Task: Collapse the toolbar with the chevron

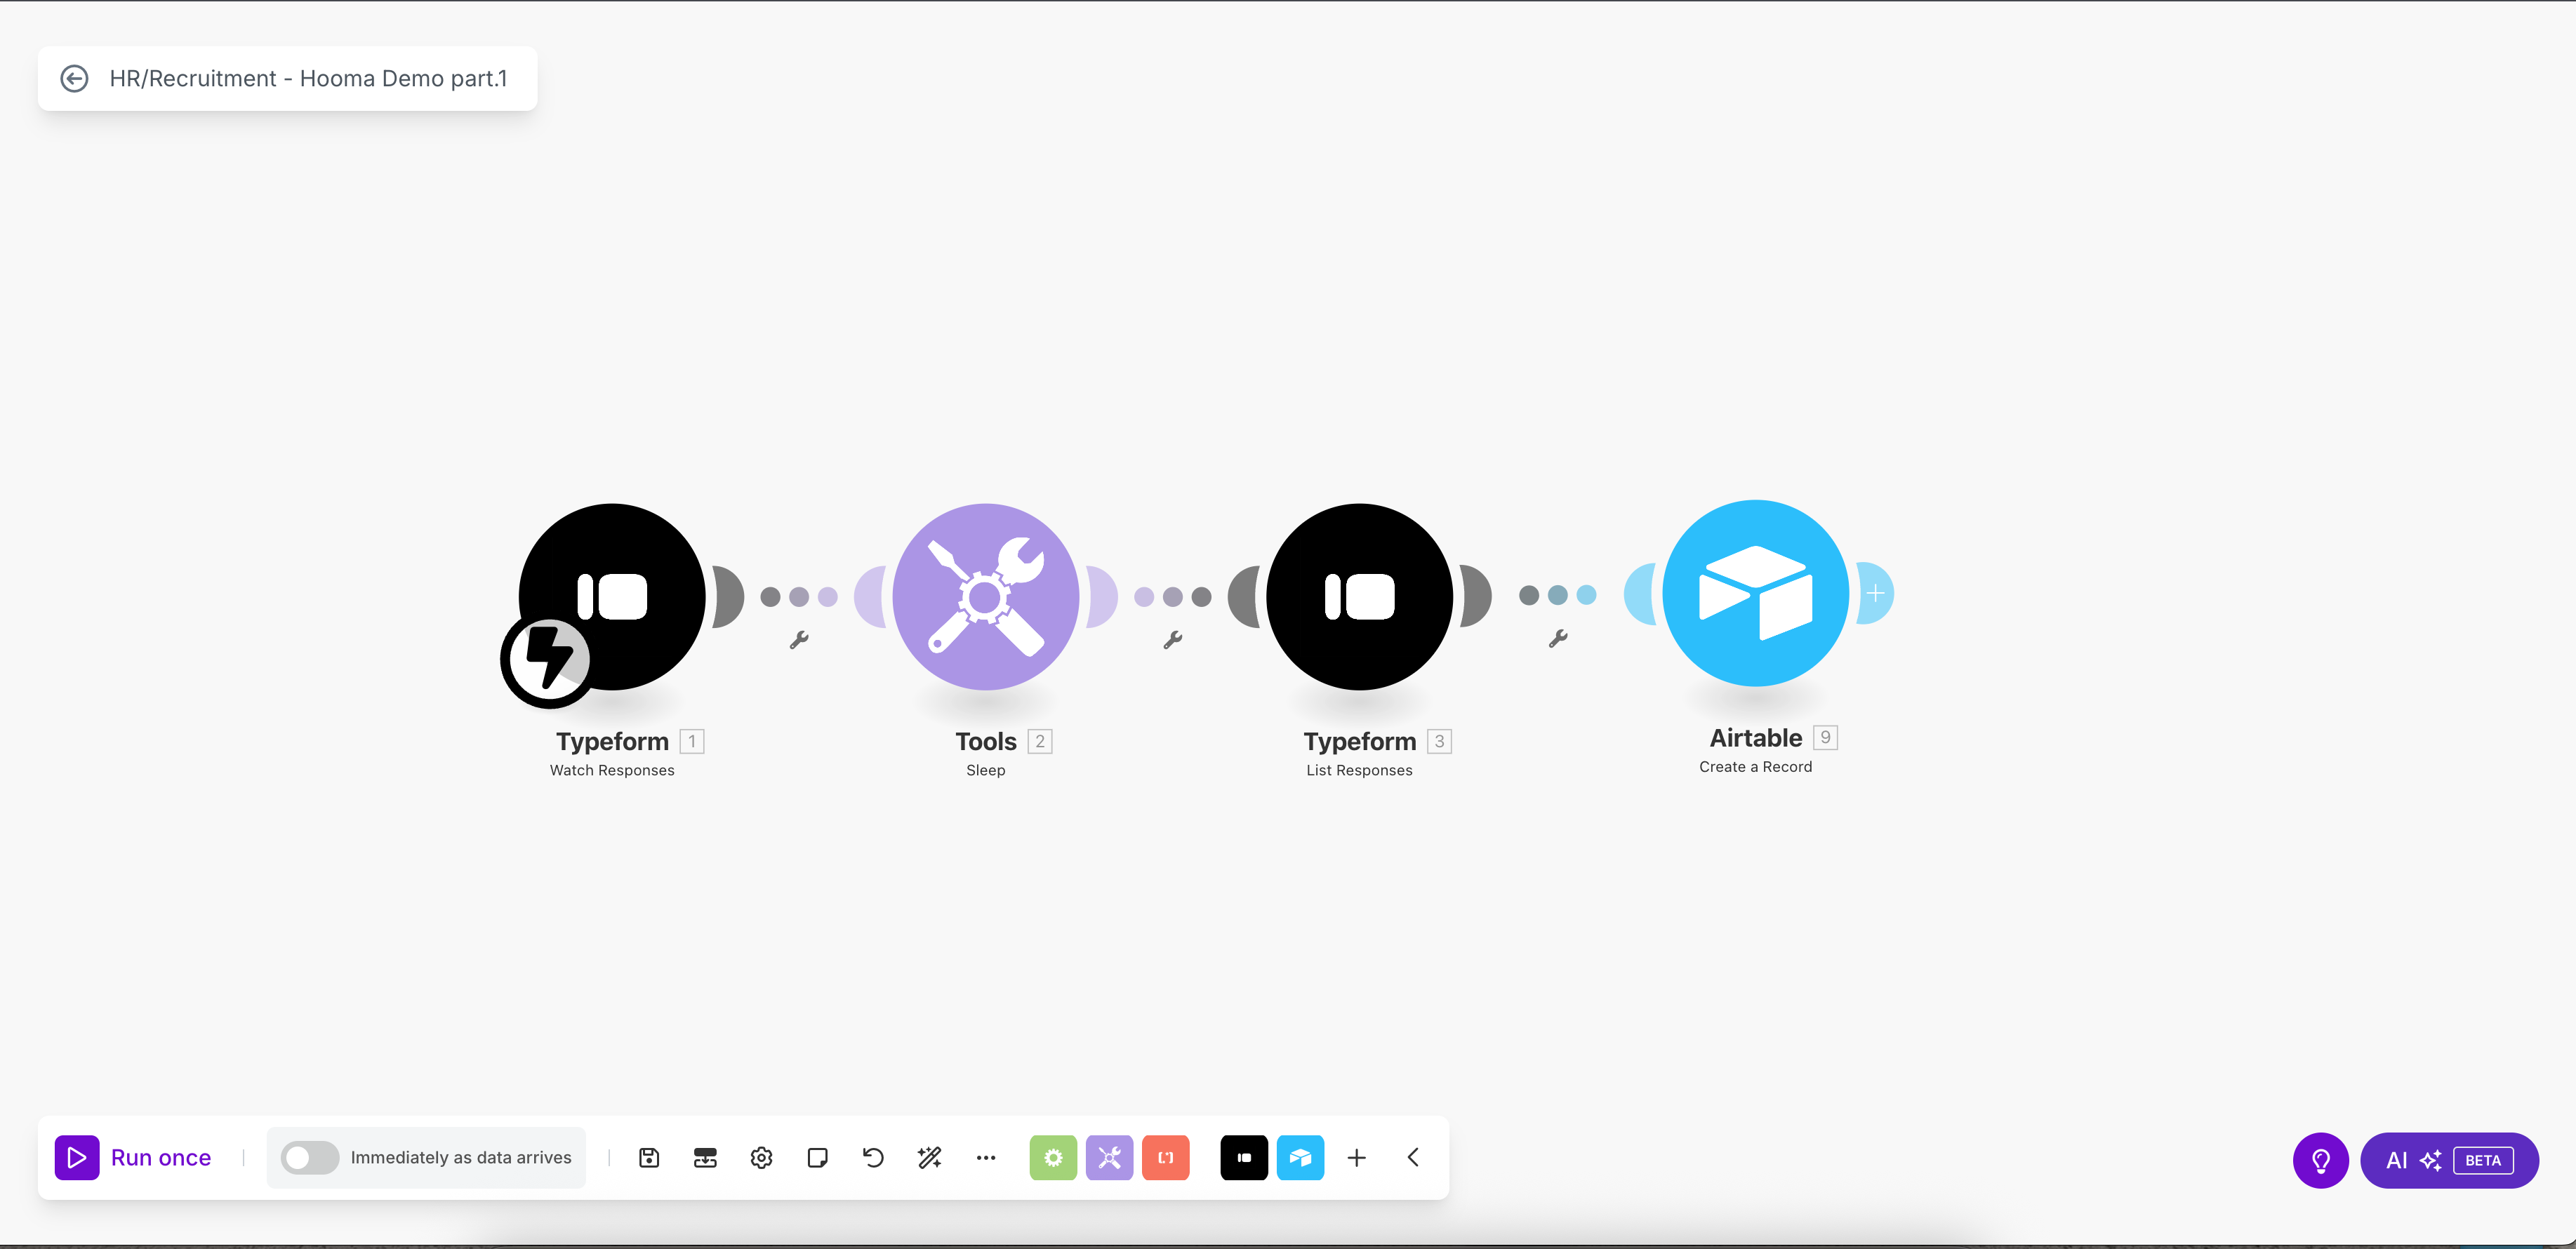Action: 1412,1157
